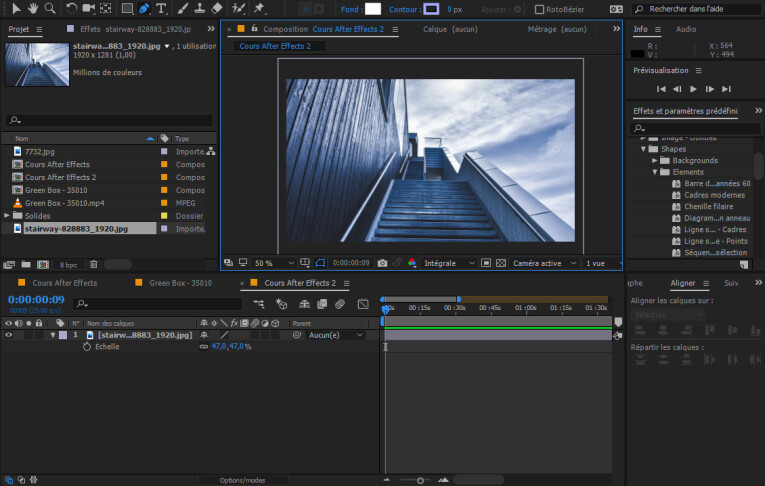
Task: Collapse the Shapes presets folder
Action: click(643, 149)
